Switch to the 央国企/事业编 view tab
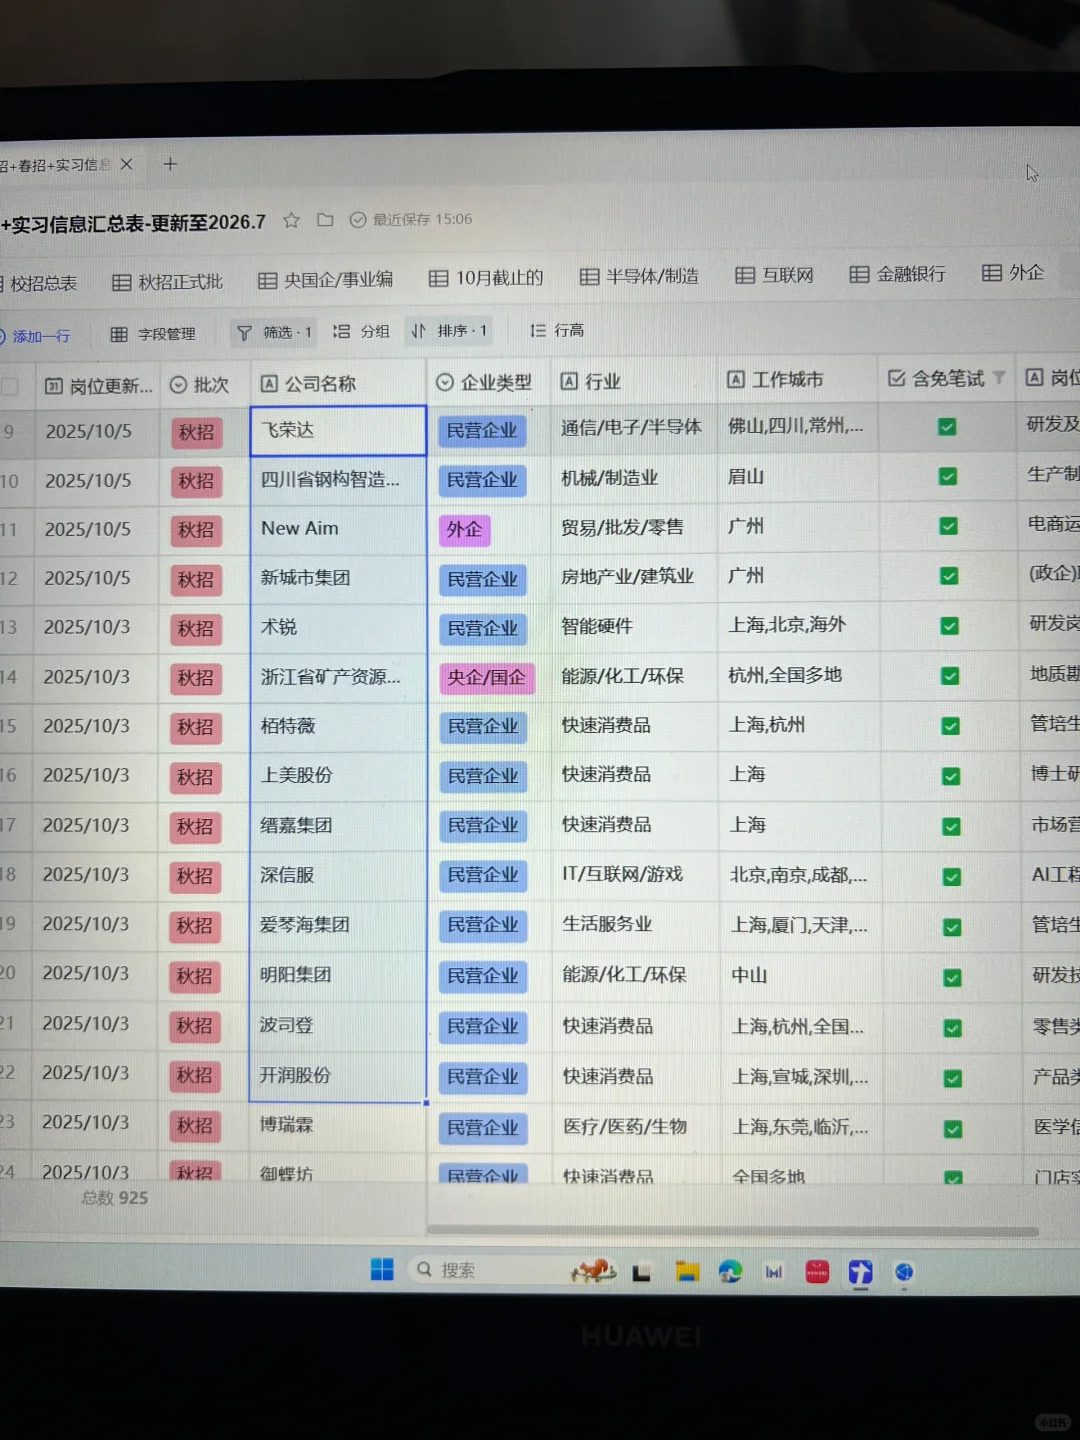1080x1440 pixels. click(x=326, y=280)
